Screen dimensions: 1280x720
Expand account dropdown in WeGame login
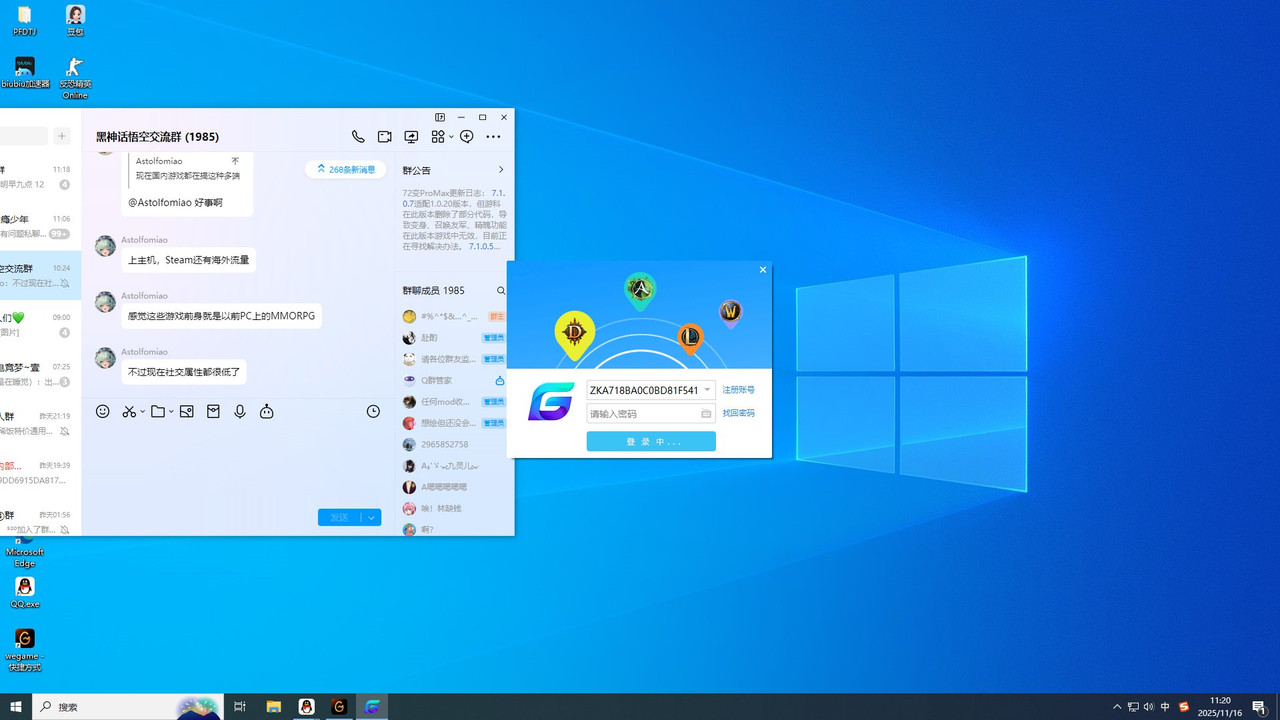(707, 390)
